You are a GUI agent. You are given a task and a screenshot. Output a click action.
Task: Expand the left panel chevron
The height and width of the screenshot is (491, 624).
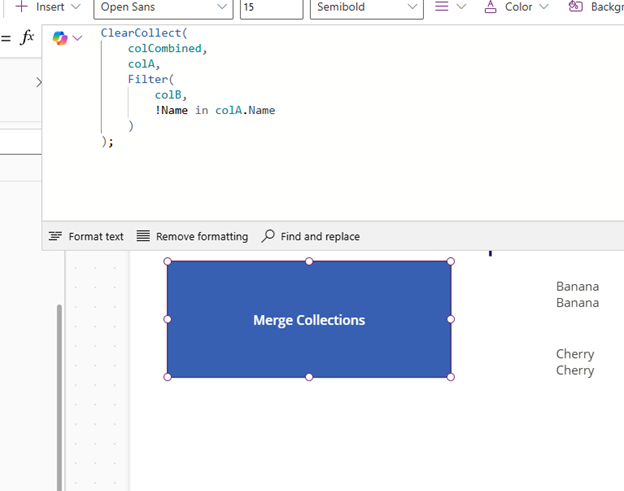click(38, 82)
